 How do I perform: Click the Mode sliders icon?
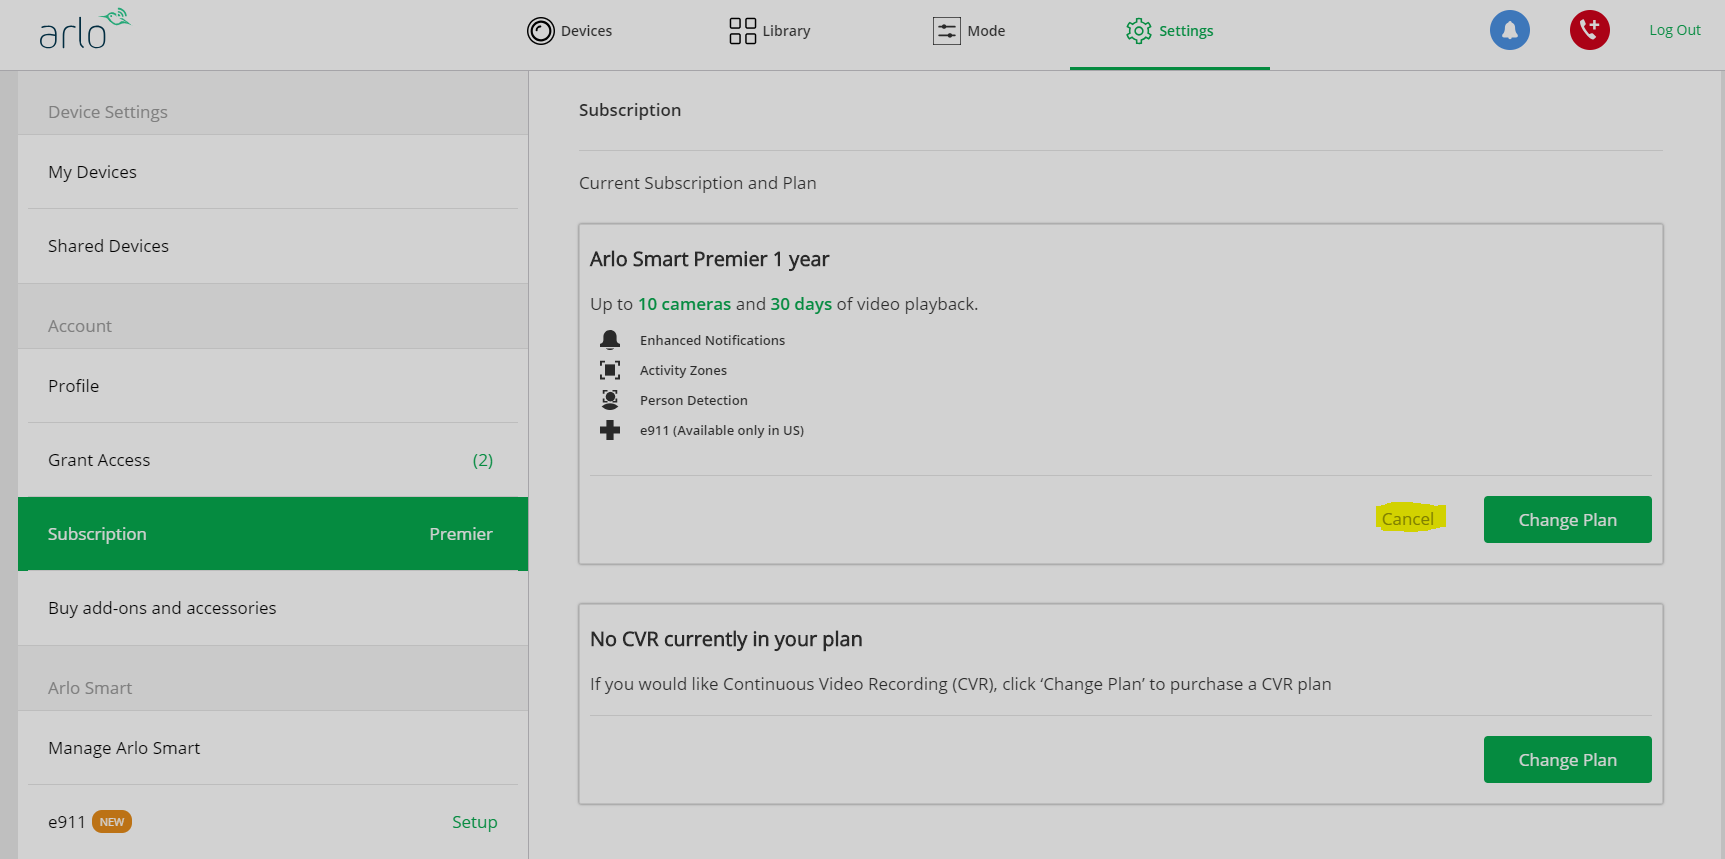(x=946, y=31)
